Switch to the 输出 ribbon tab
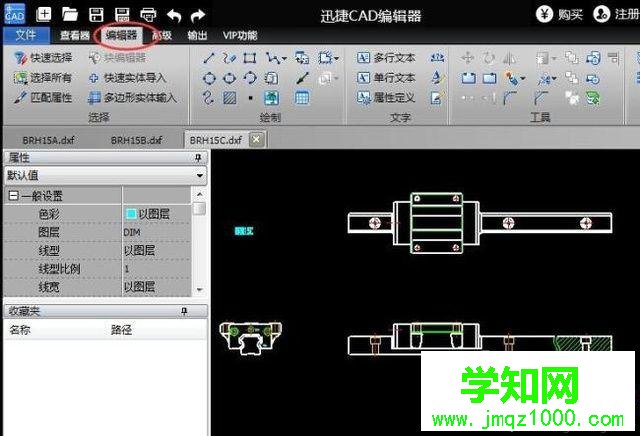Screen dimensions: 640x436 197,36
